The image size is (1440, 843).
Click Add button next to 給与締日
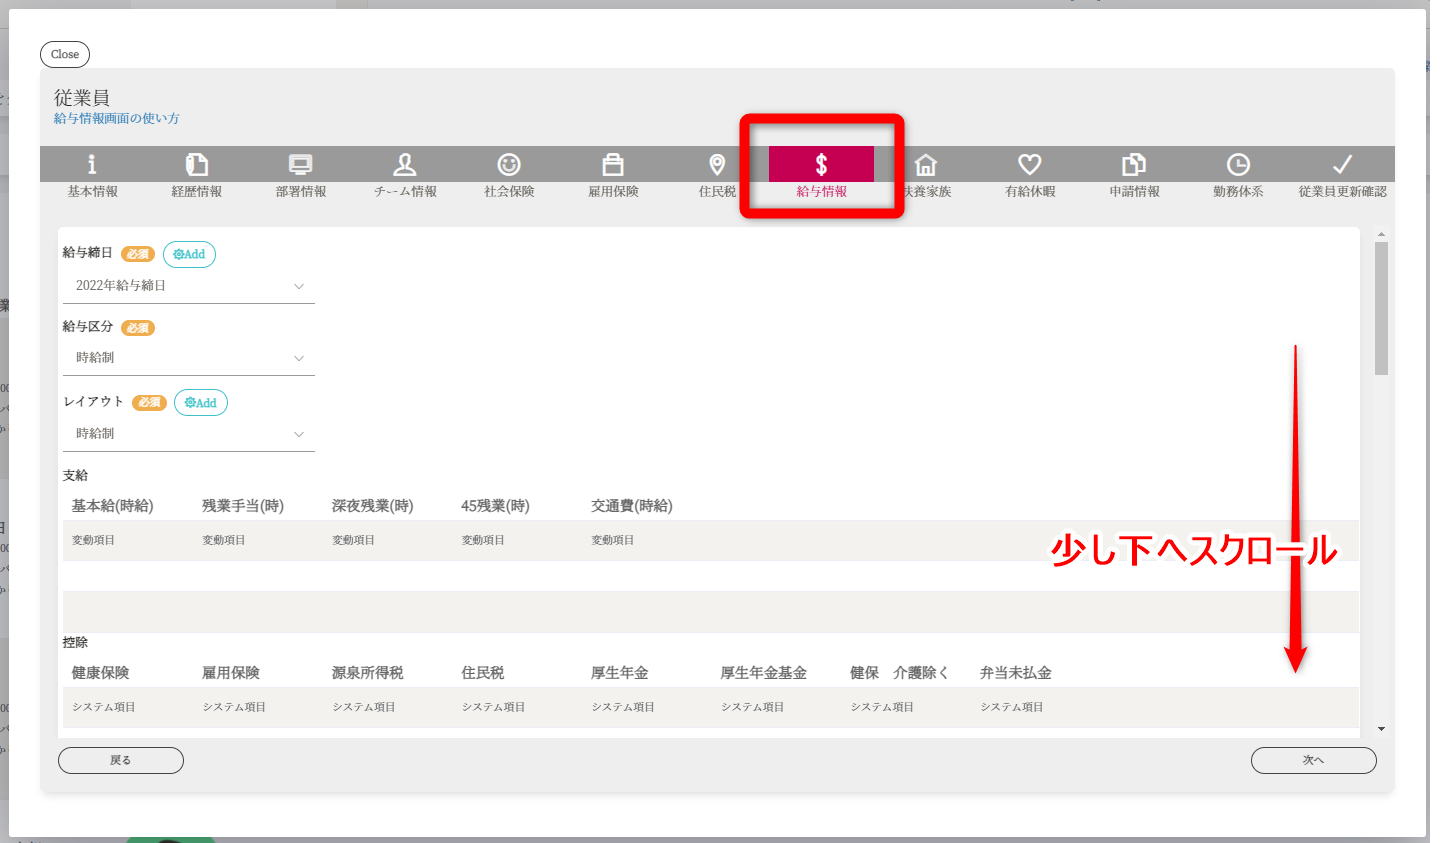tap(189, 255)
